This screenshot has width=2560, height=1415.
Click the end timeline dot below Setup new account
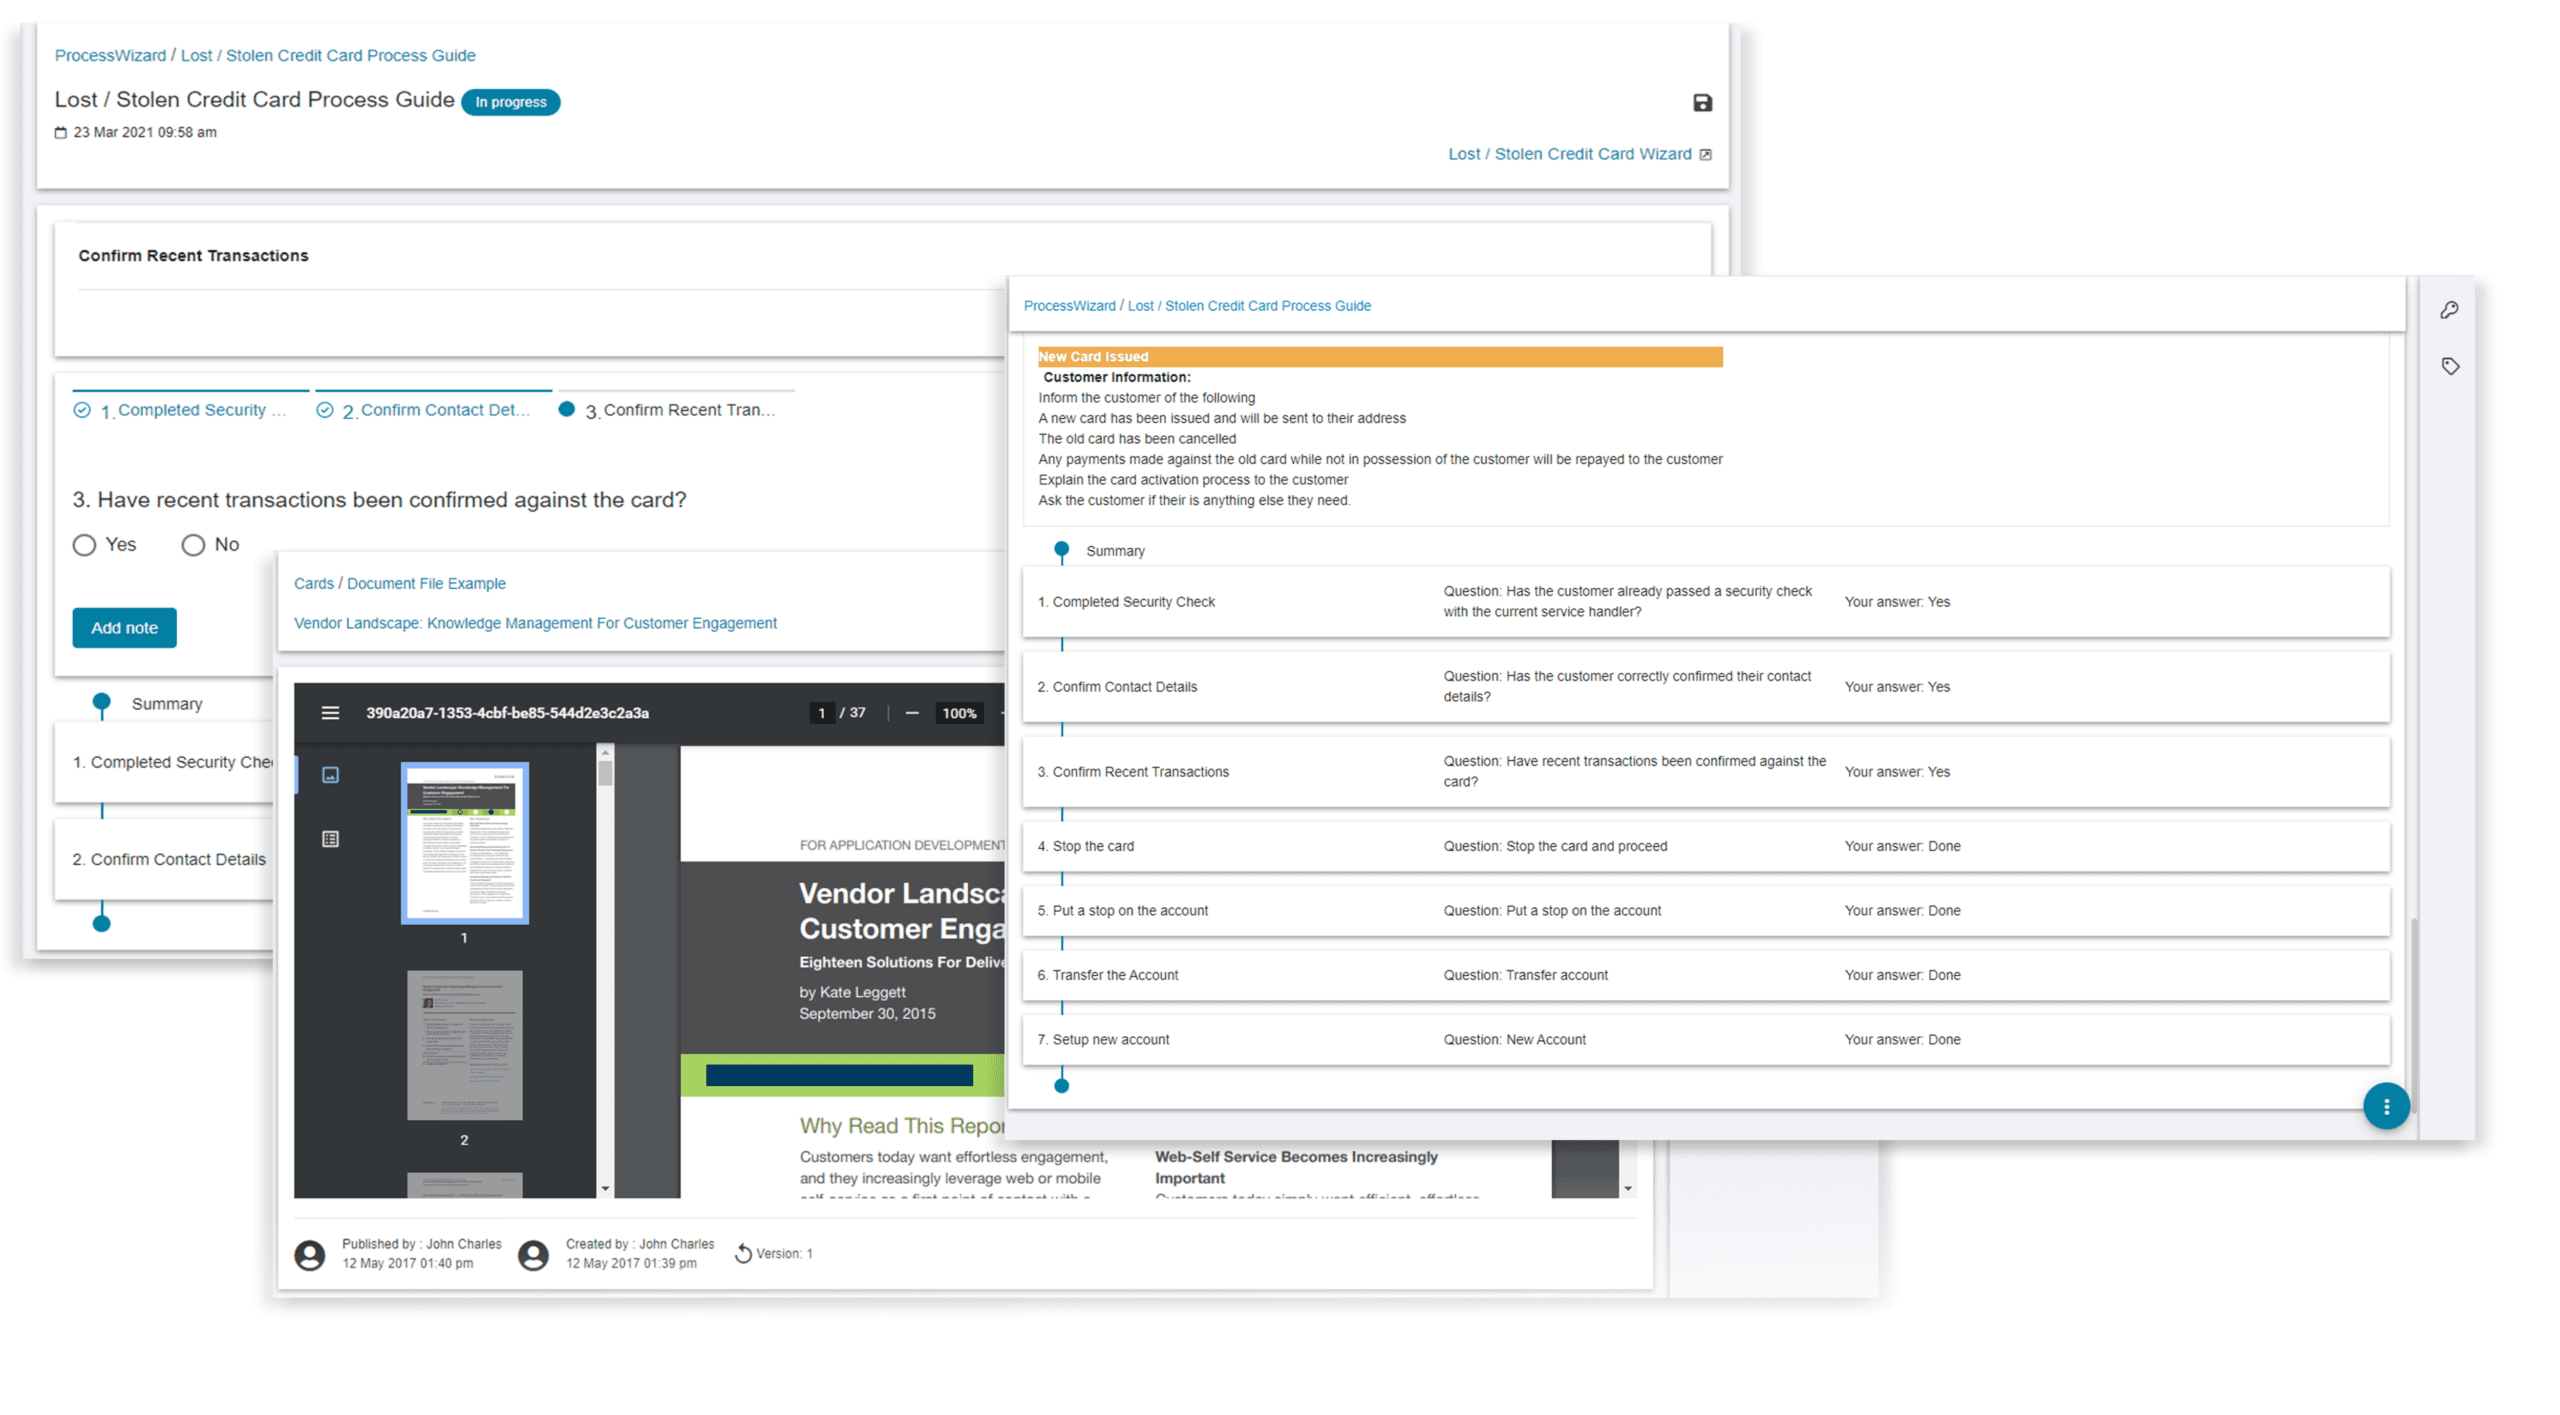(1061, 1086)
